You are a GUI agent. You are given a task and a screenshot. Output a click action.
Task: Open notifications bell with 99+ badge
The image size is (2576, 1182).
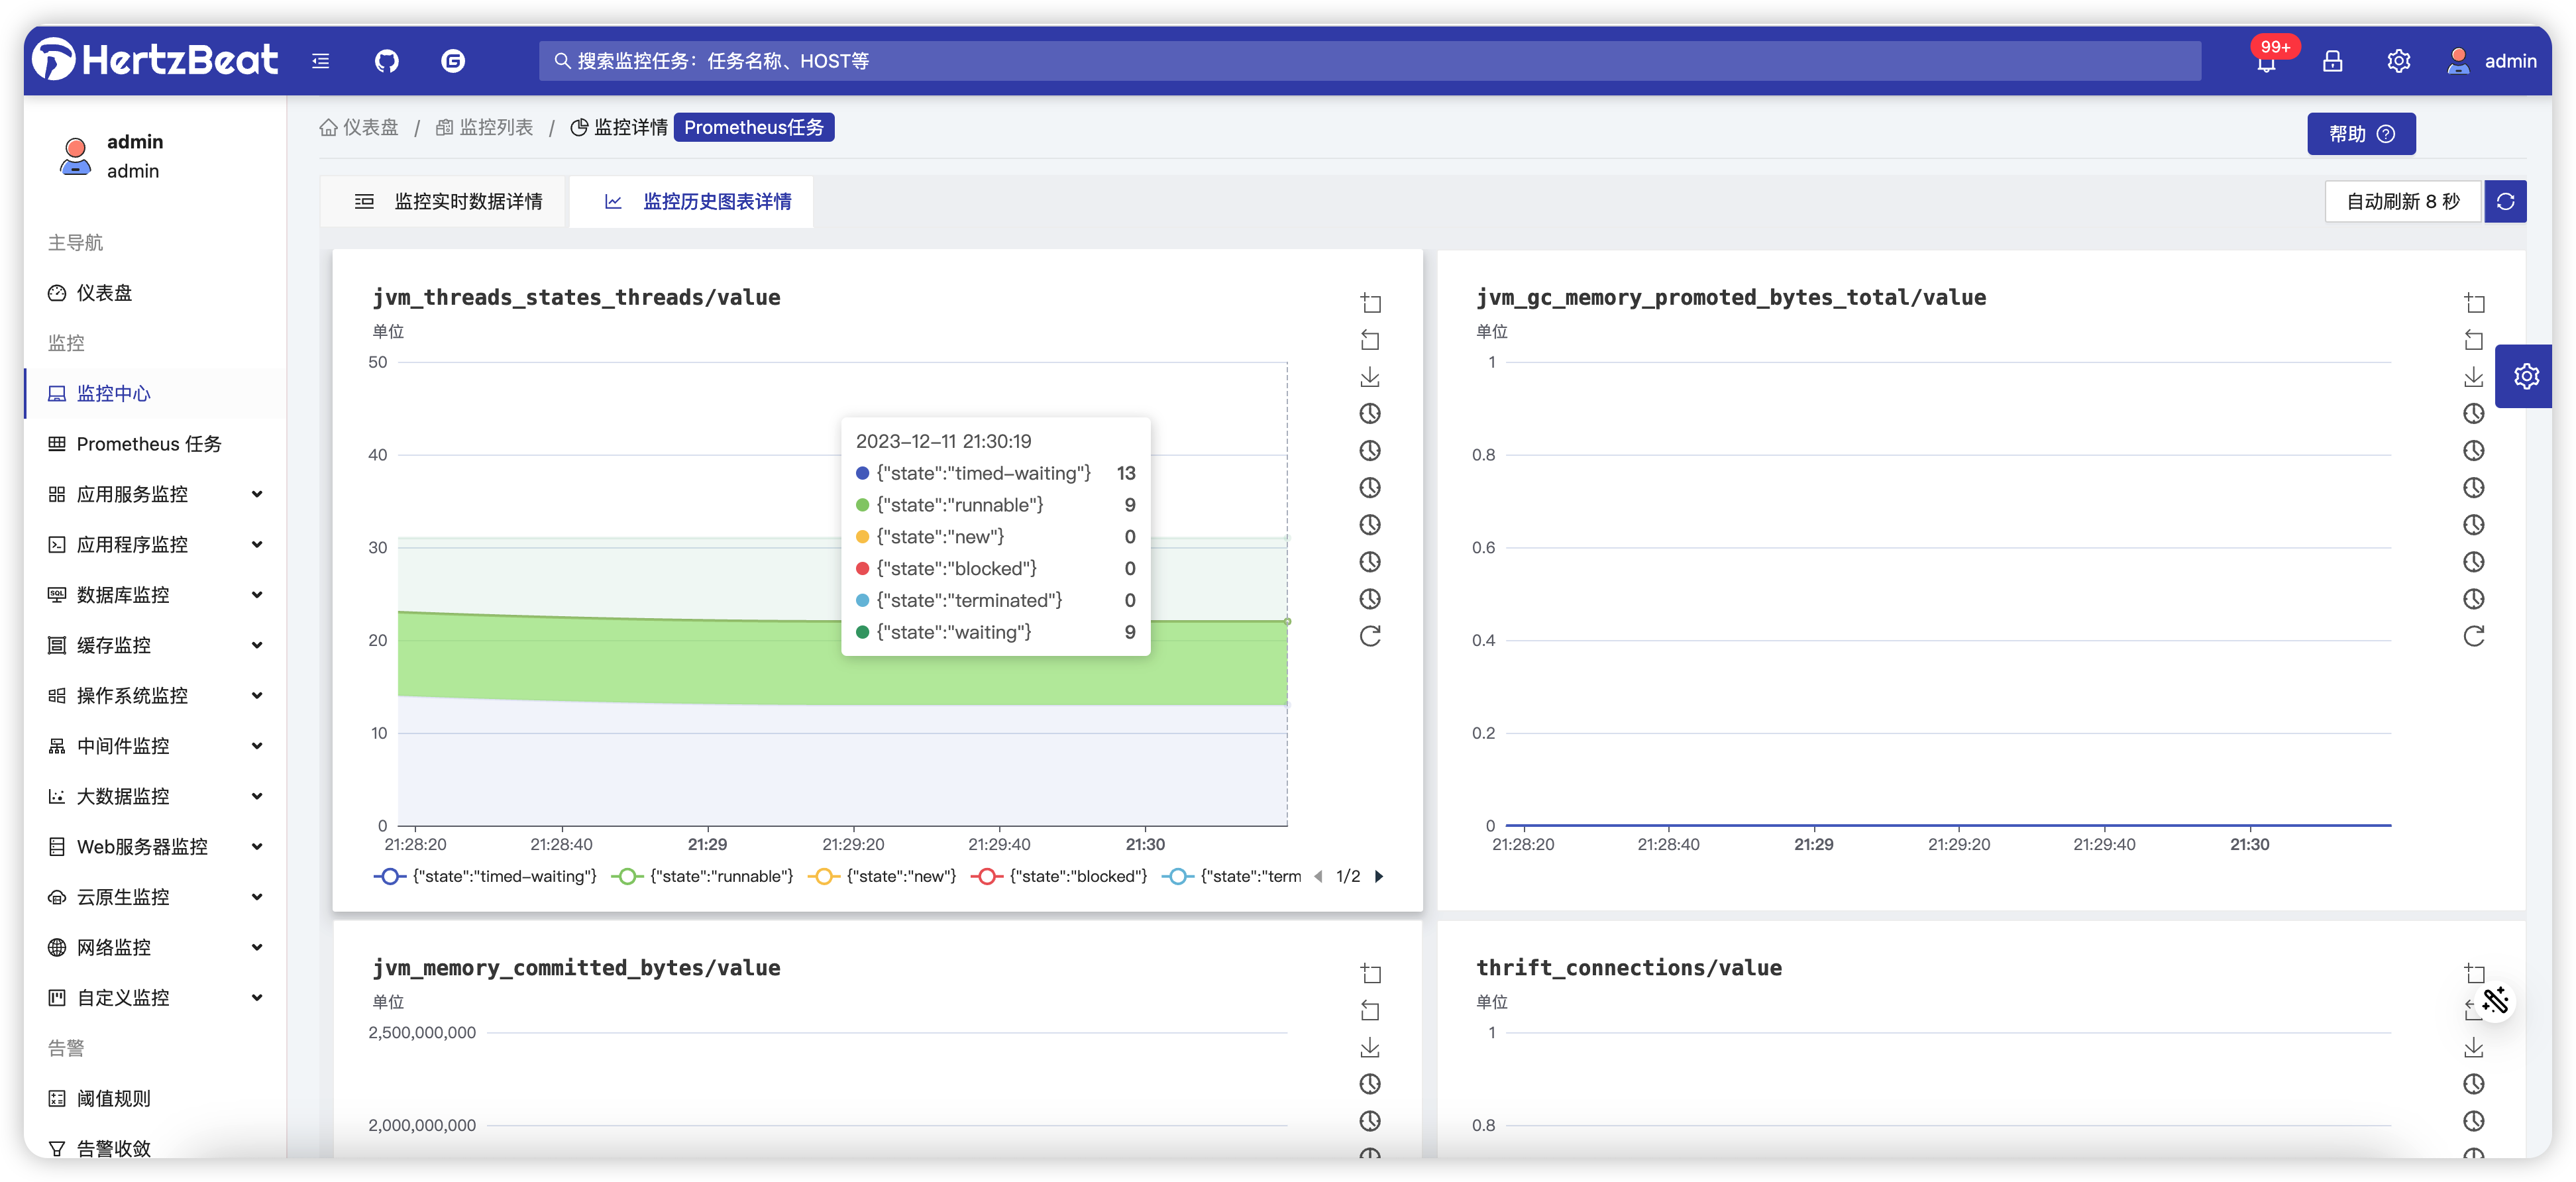coord(2266,62)
